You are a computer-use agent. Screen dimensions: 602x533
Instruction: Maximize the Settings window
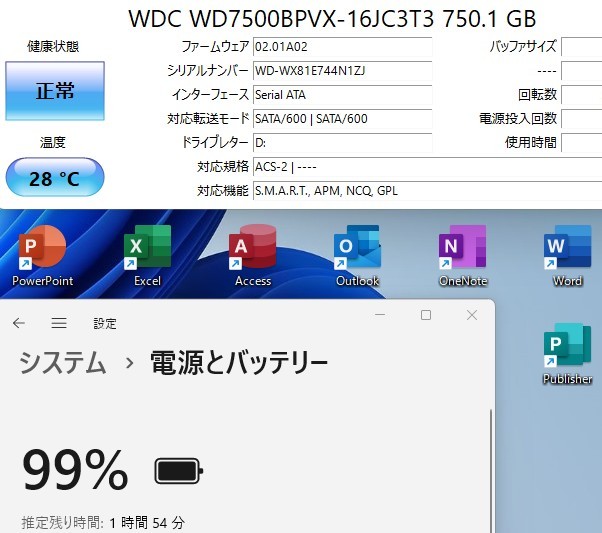pos(426,315)
